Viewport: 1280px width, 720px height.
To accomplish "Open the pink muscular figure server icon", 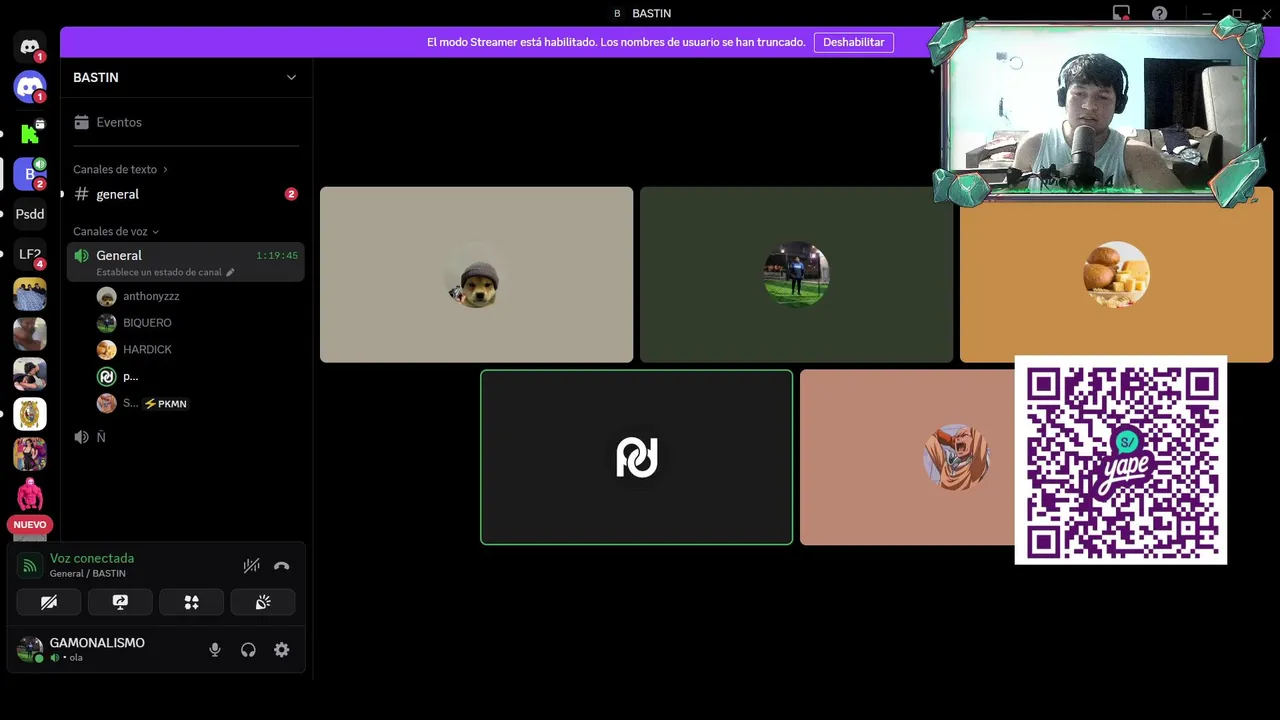I will (x=30, y=494).
